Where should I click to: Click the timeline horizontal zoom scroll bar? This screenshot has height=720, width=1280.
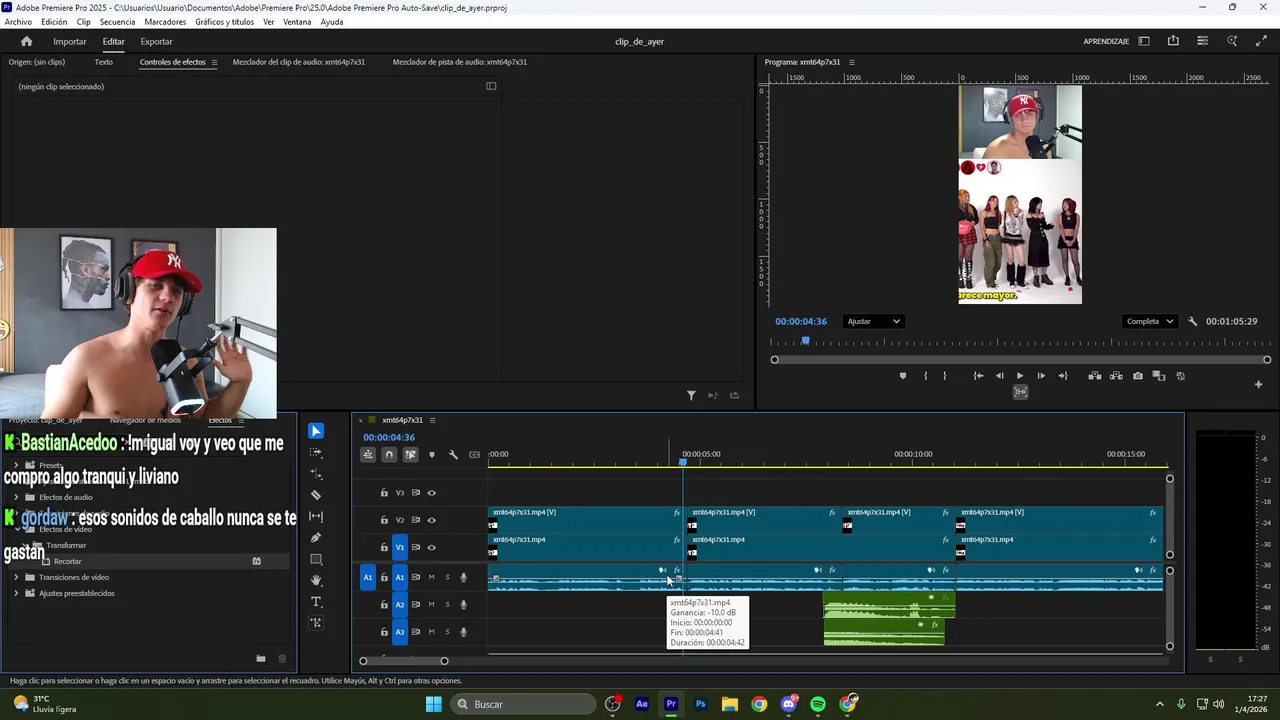(x=404, y=661)
